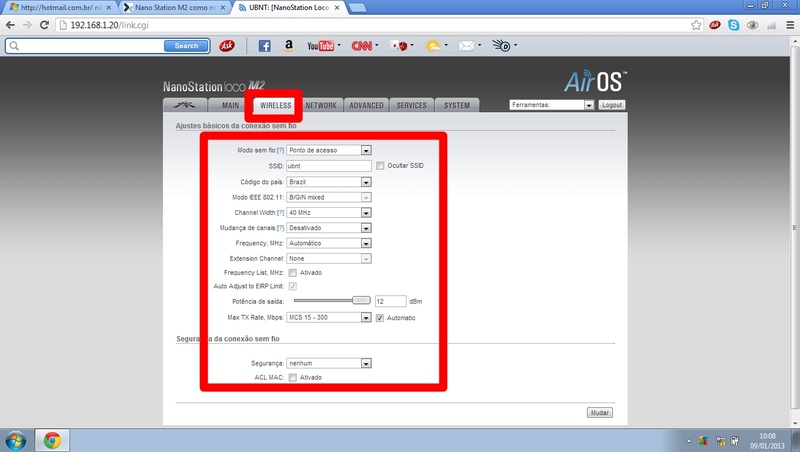
Task: Open the Ferramentas tools dropdown
Action: [x=552, y=105]
